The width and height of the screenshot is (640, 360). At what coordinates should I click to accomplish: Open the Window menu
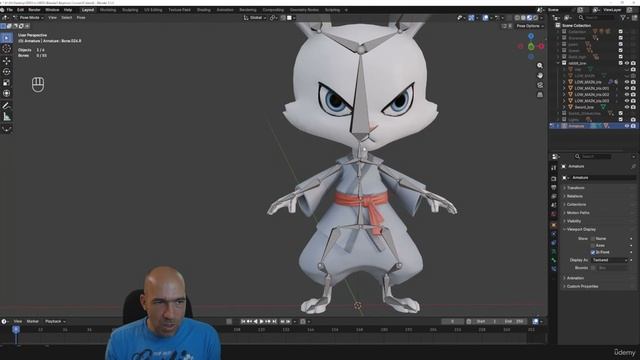[x=52, y=10]
